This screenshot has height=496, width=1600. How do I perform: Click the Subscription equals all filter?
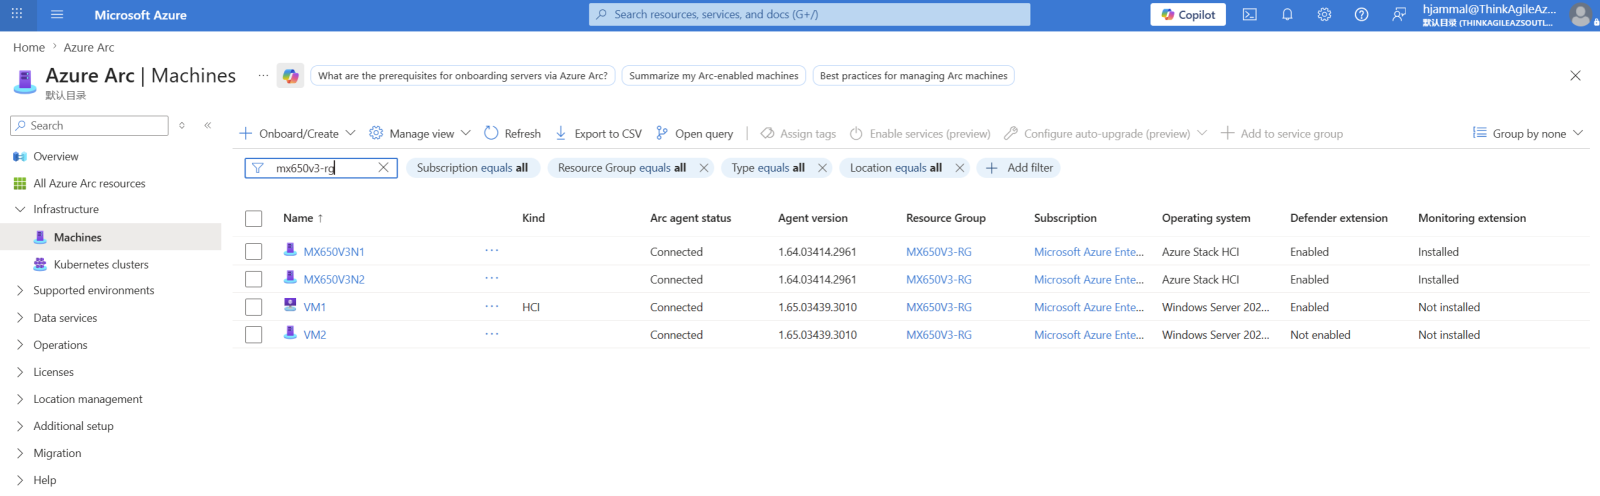click(473, 168)
